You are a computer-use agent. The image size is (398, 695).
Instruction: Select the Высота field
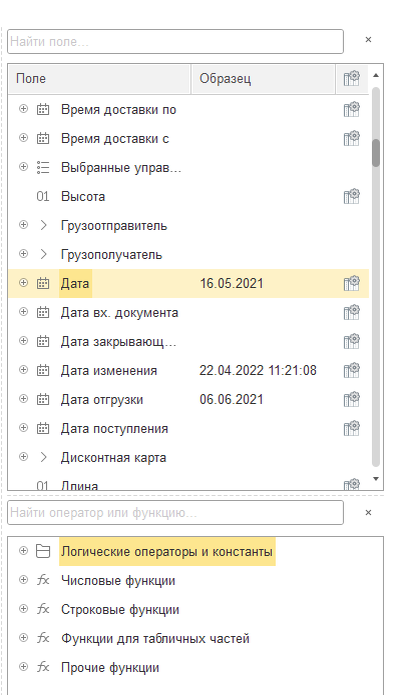(x=83, y=196)
